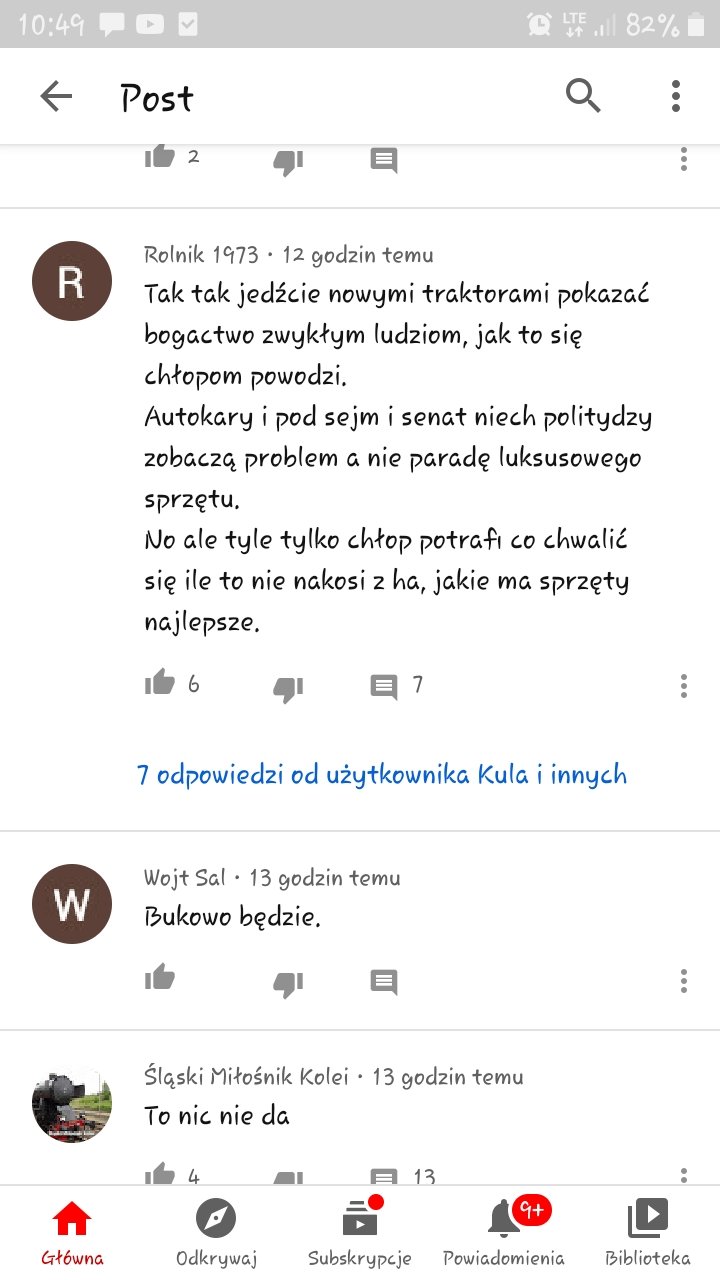Expand 7 odpowiedzi od użytkownika Kula
The height and width of the screenshot is (1280, 720).
pyautogui.click(x=382, y=774)
